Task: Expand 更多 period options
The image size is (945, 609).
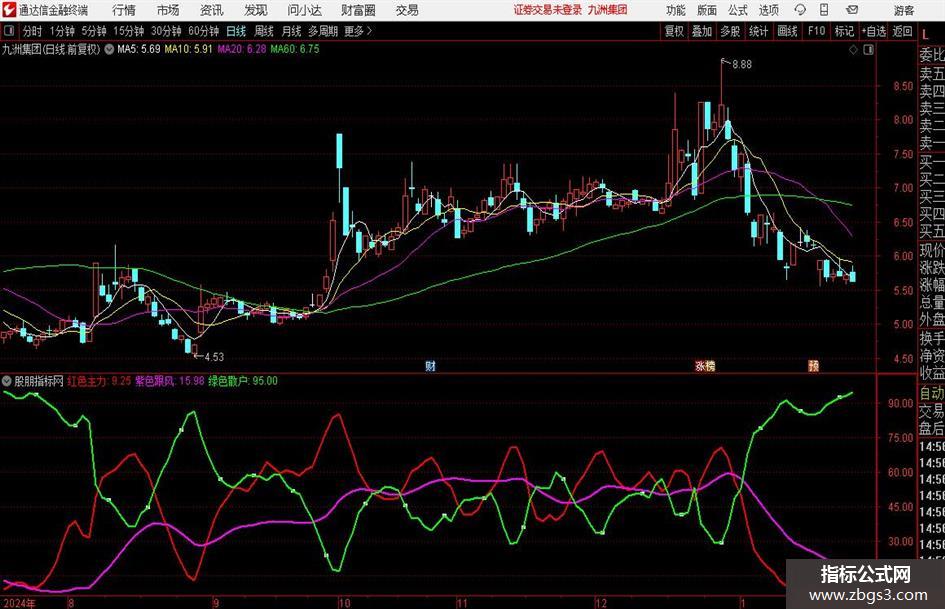Action: point(359,31)
